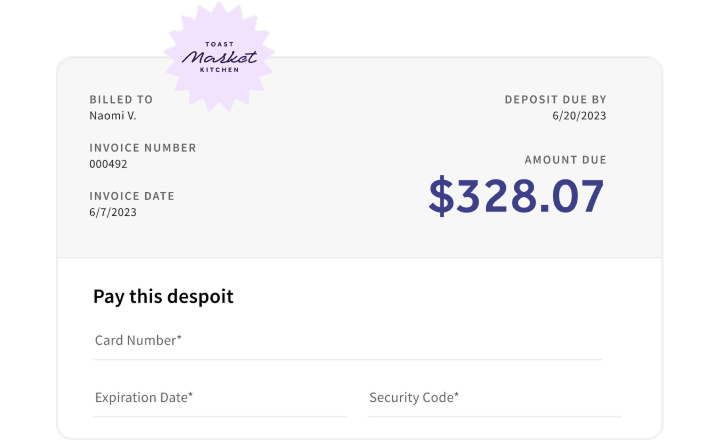Click the Deposit Due By label
This screenshot has width=720, height=440.
[556, 100]
